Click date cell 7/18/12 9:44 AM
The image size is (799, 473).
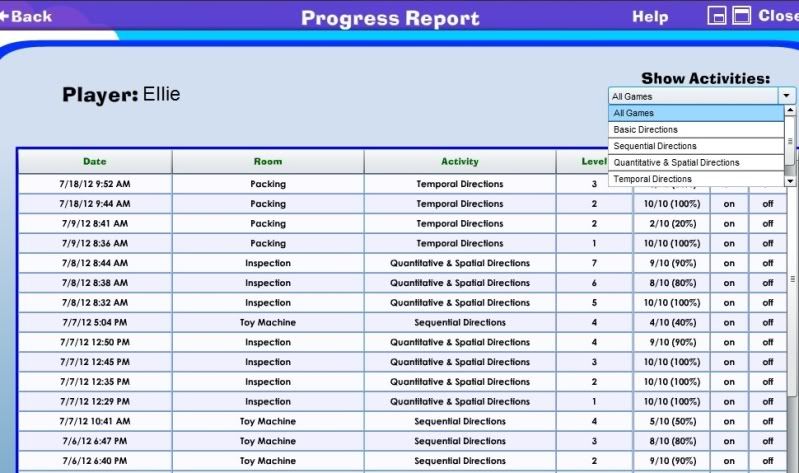(95, 204)
